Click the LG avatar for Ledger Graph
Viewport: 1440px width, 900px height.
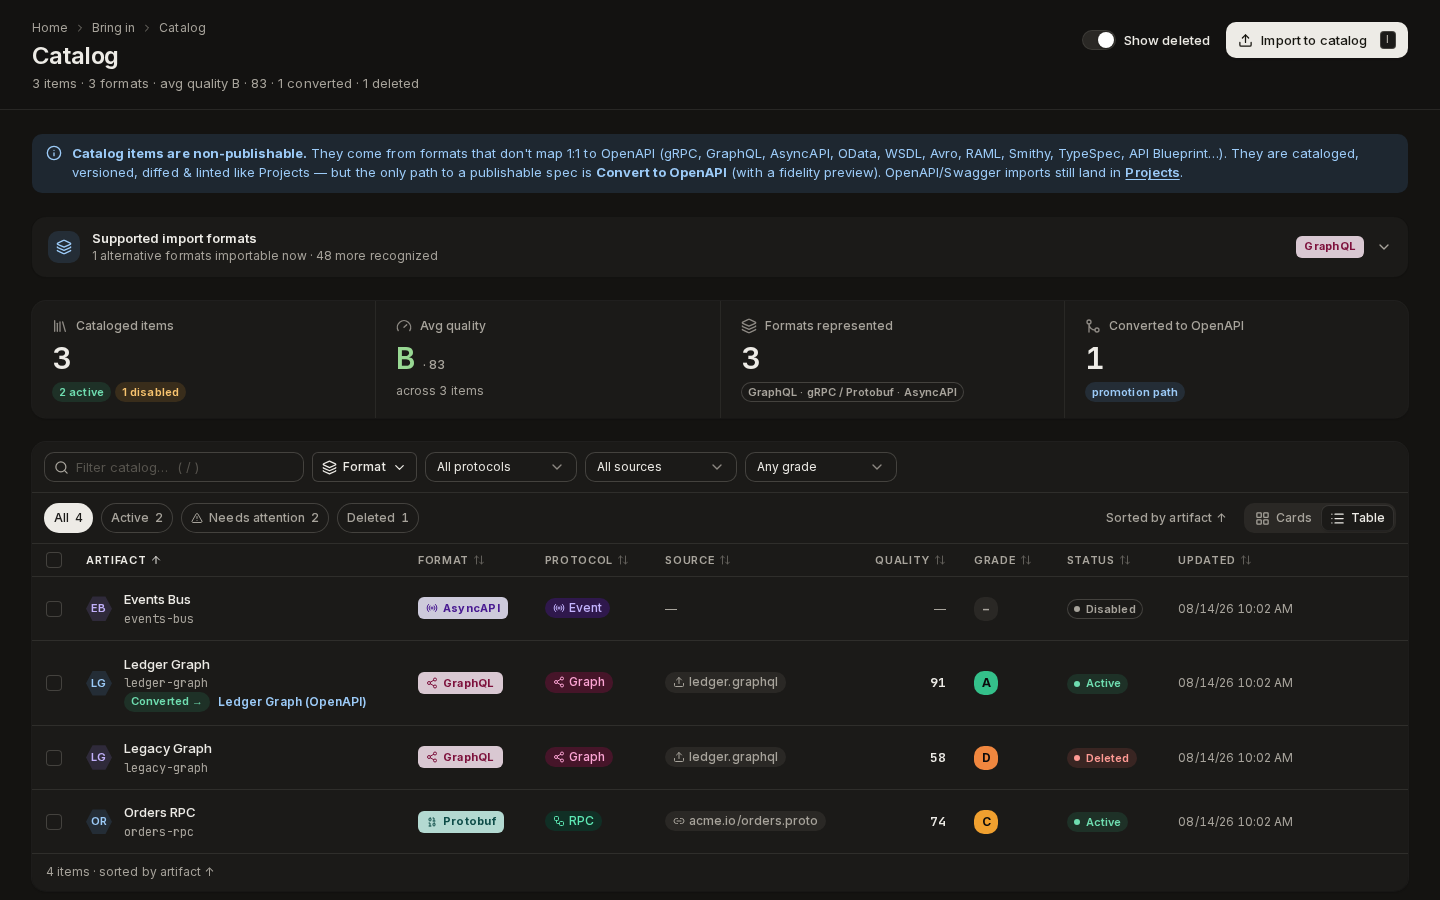pos(98,683)
